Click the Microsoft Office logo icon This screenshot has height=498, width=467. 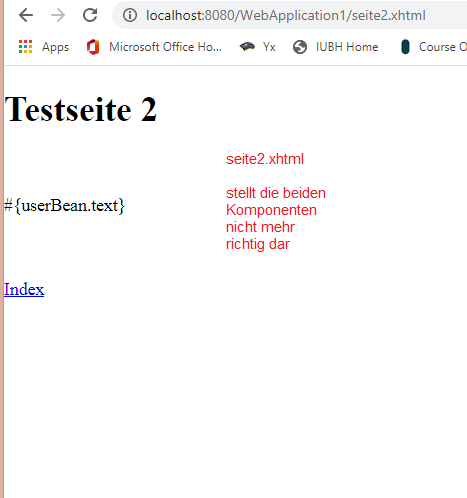(93, 47)
